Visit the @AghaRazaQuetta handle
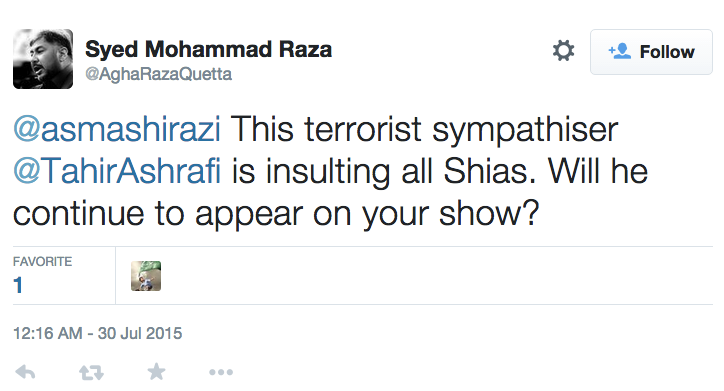This screenshot has height=391, width=724. coord(158,74)
